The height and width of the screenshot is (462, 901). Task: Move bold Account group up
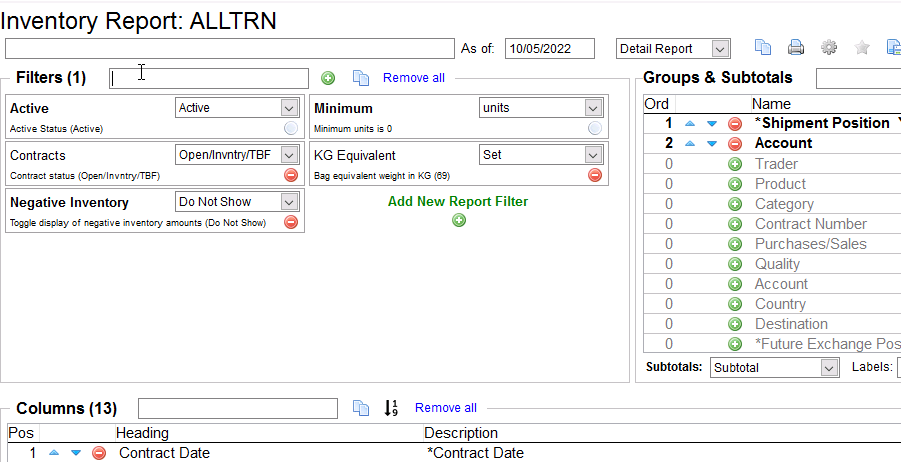[x=690, y=144]
